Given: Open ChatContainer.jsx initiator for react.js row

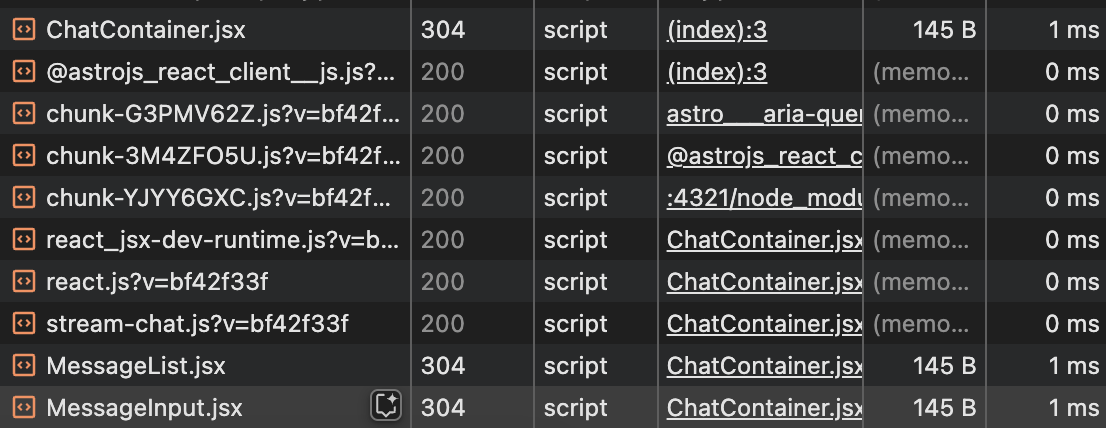Looking at the screenshot, I should pyautogui.click(x=764, y=282).
